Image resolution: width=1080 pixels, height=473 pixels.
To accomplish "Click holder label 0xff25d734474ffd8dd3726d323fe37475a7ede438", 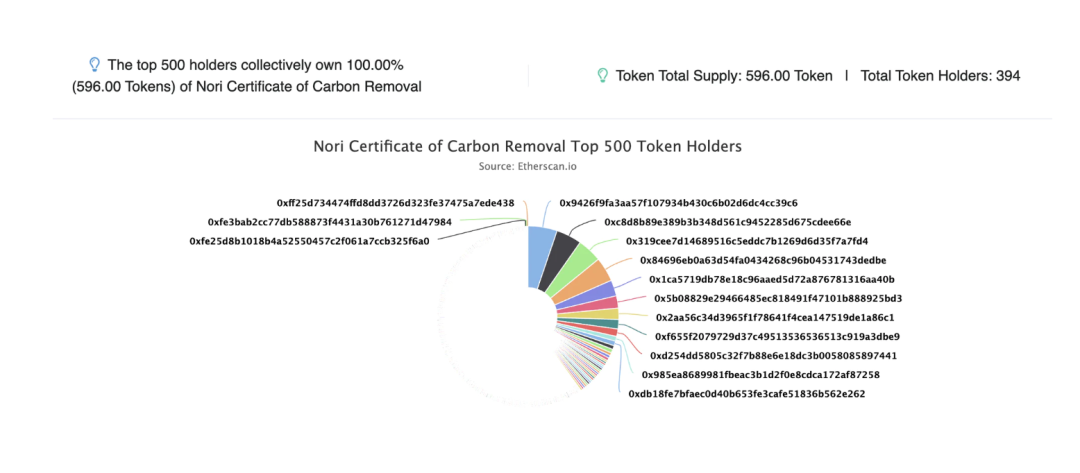I will coord(395,203).
